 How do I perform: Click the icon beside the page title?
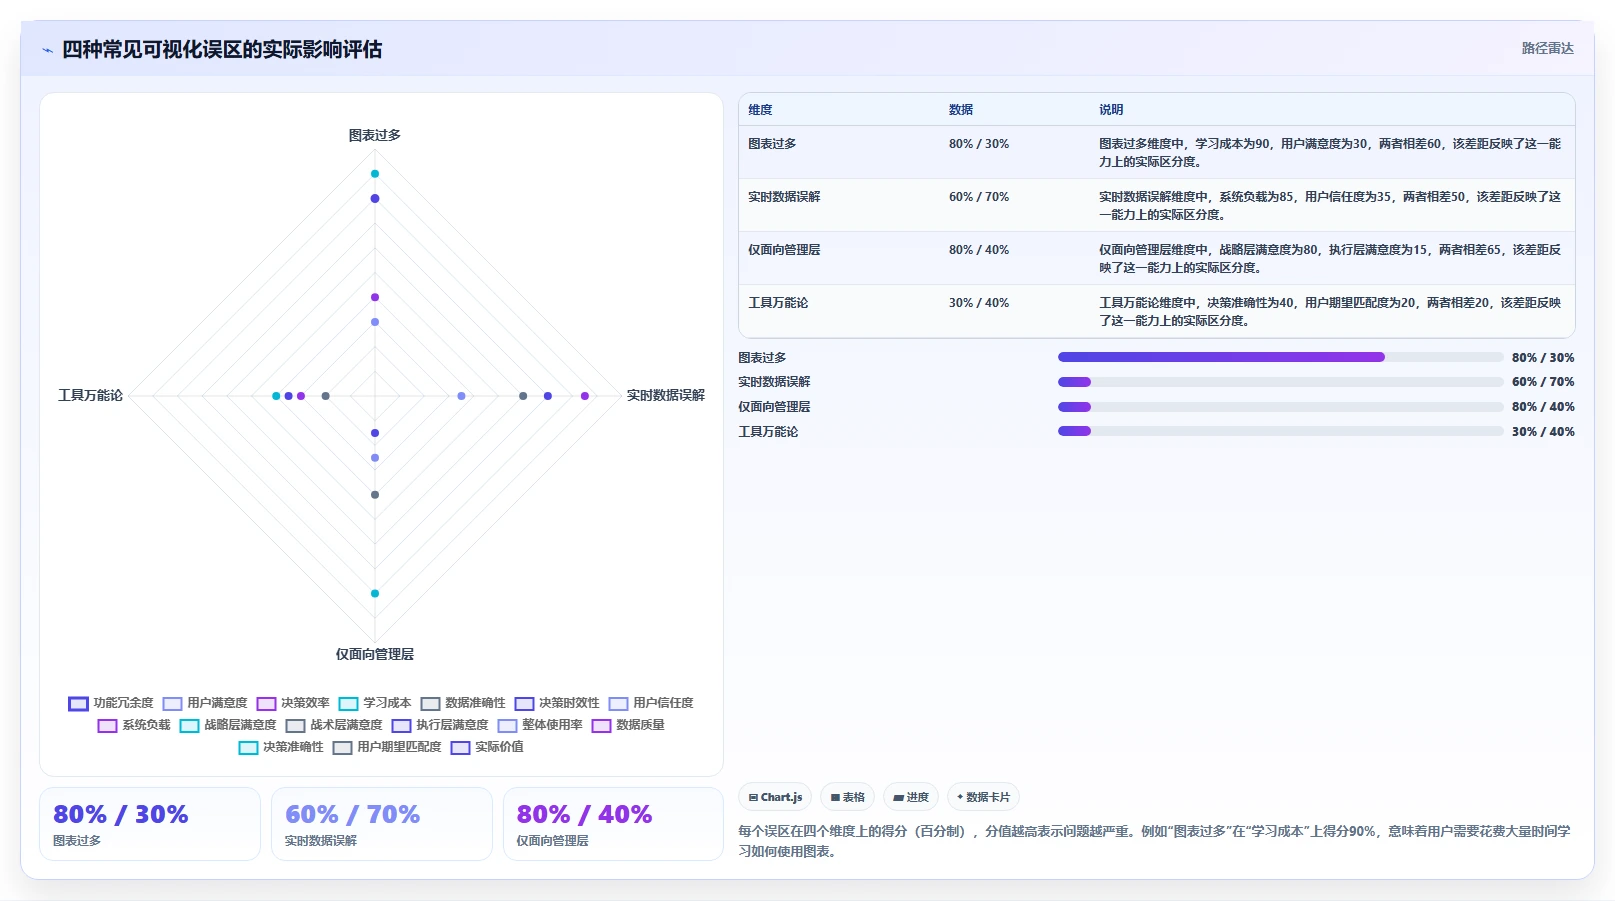47,50
